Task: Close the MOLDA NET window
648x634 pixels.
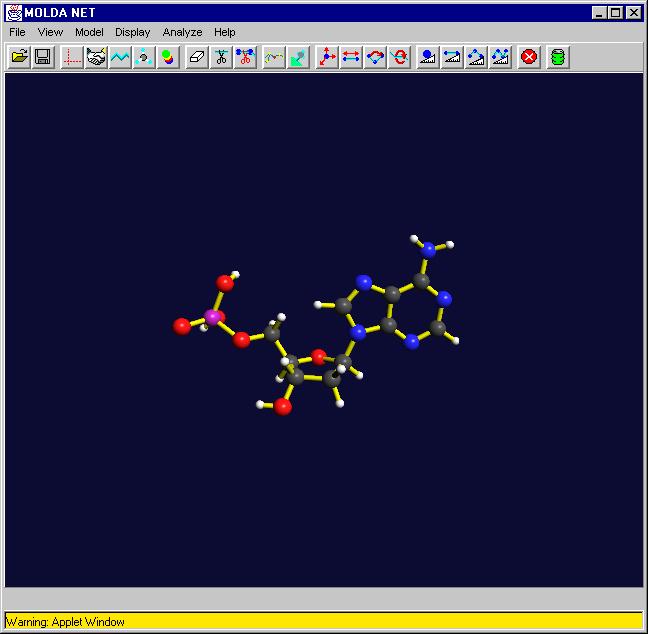Action: [x=634, y=13]
